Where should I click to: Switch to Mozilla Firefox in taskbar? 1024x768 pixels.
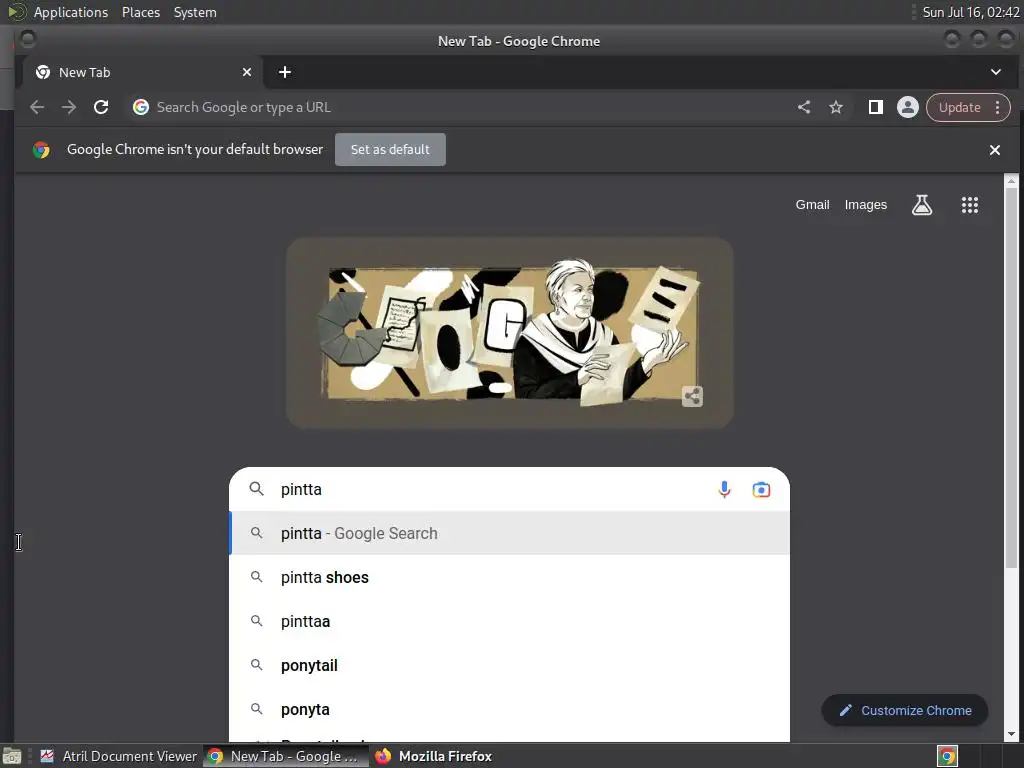point(434,756)
